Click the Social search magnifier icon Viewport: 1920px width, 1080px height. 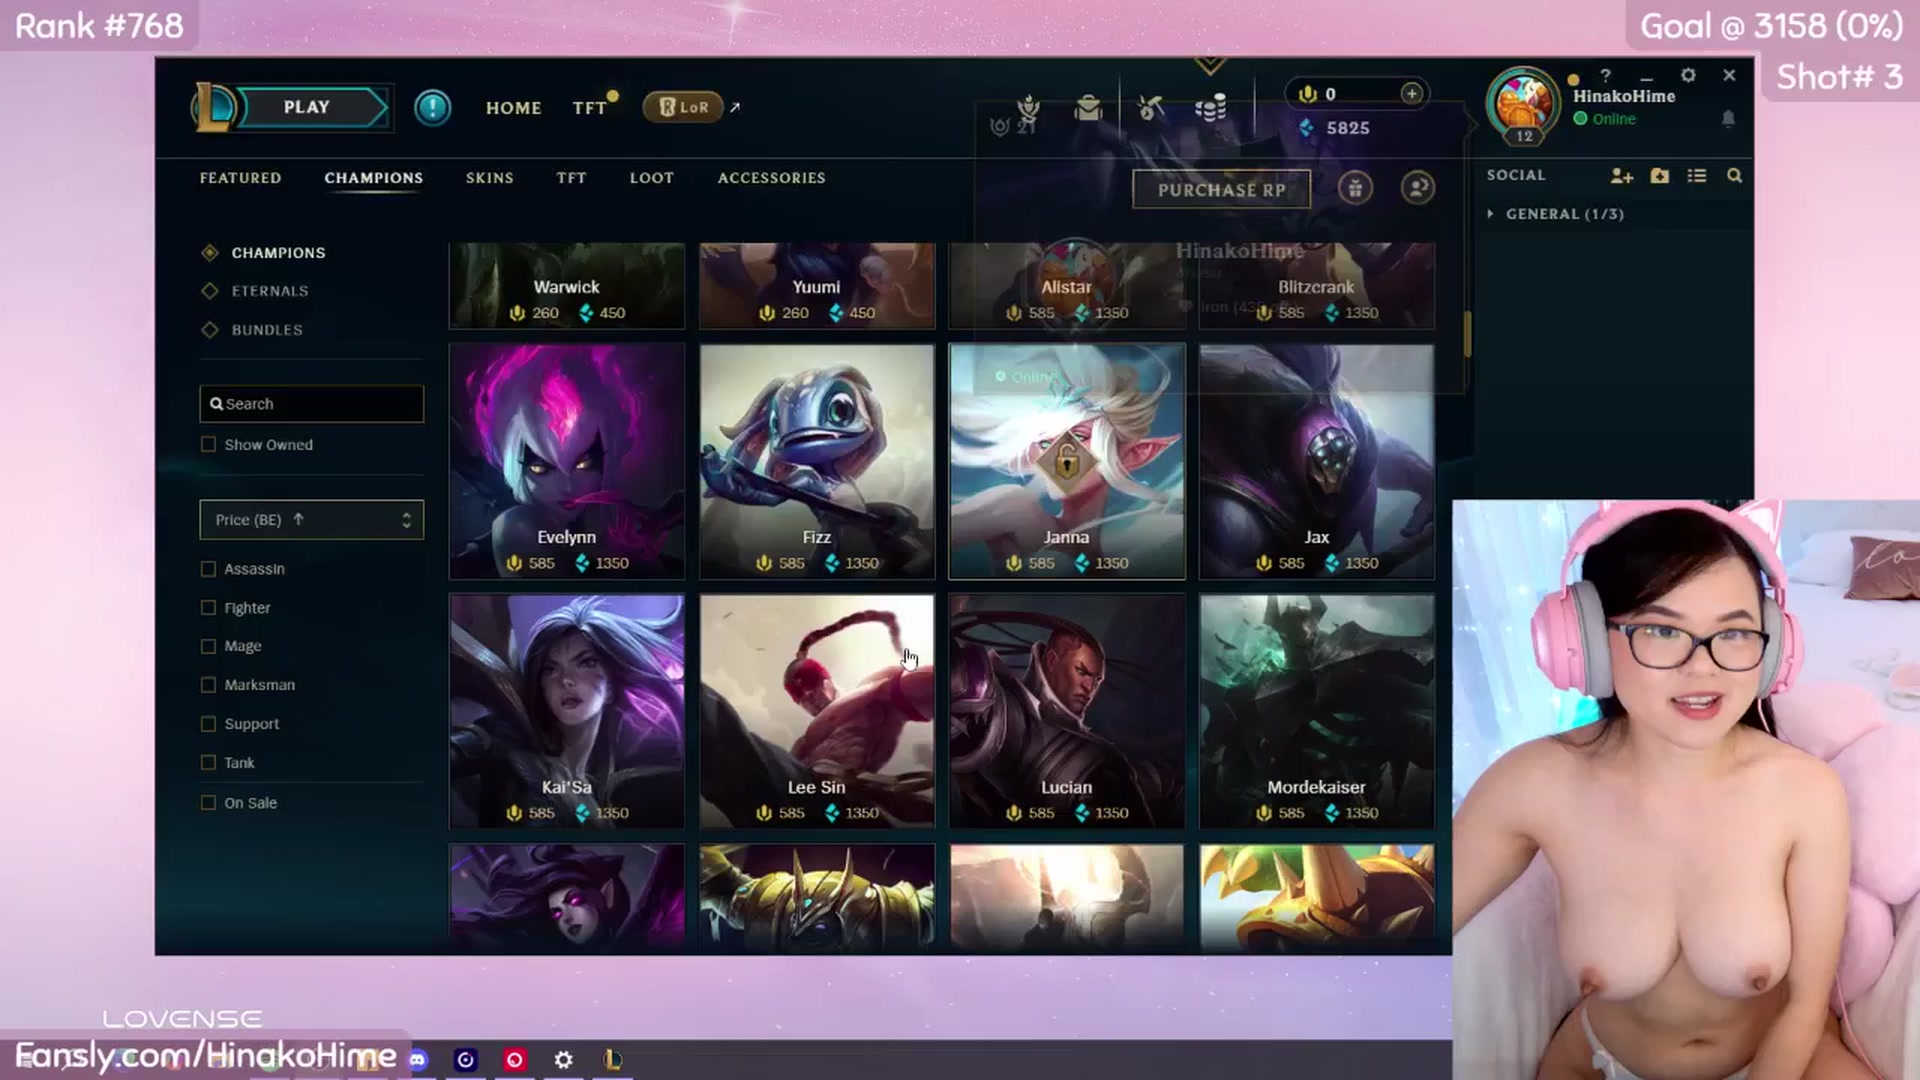pyautogui.click(x=1734, y=176)
